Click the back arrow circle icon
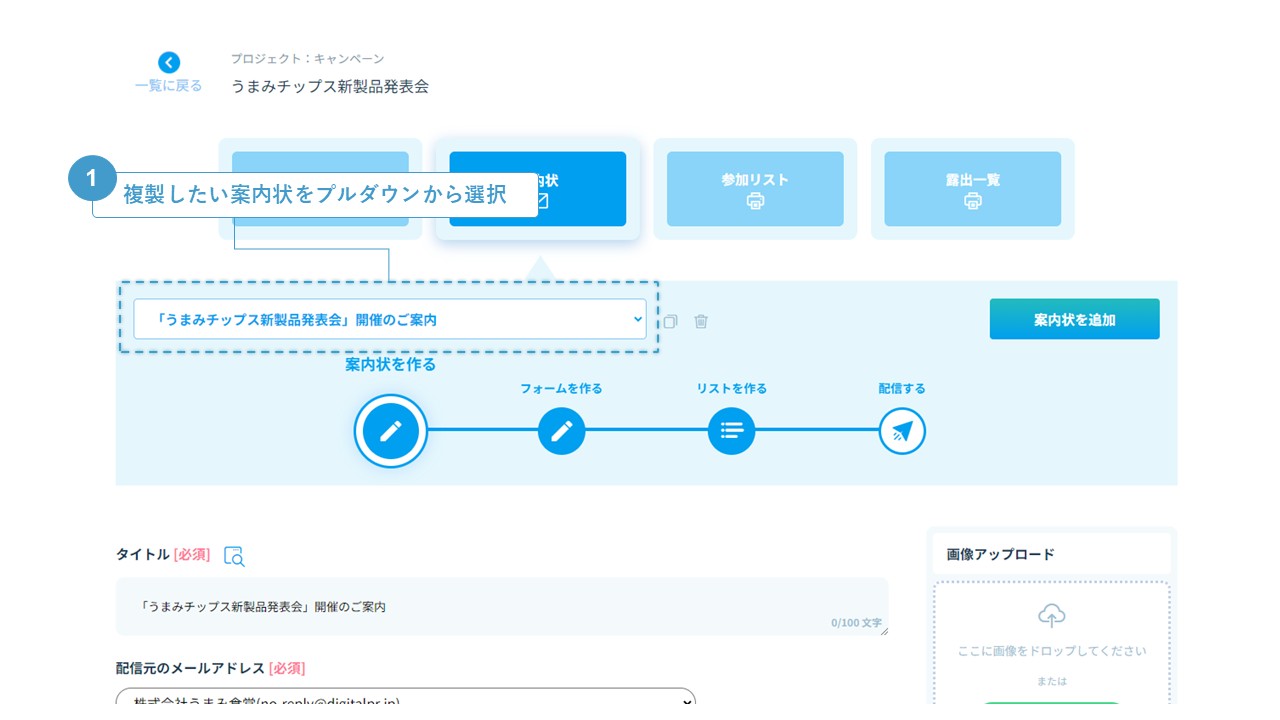 click(x=169, y=62)
